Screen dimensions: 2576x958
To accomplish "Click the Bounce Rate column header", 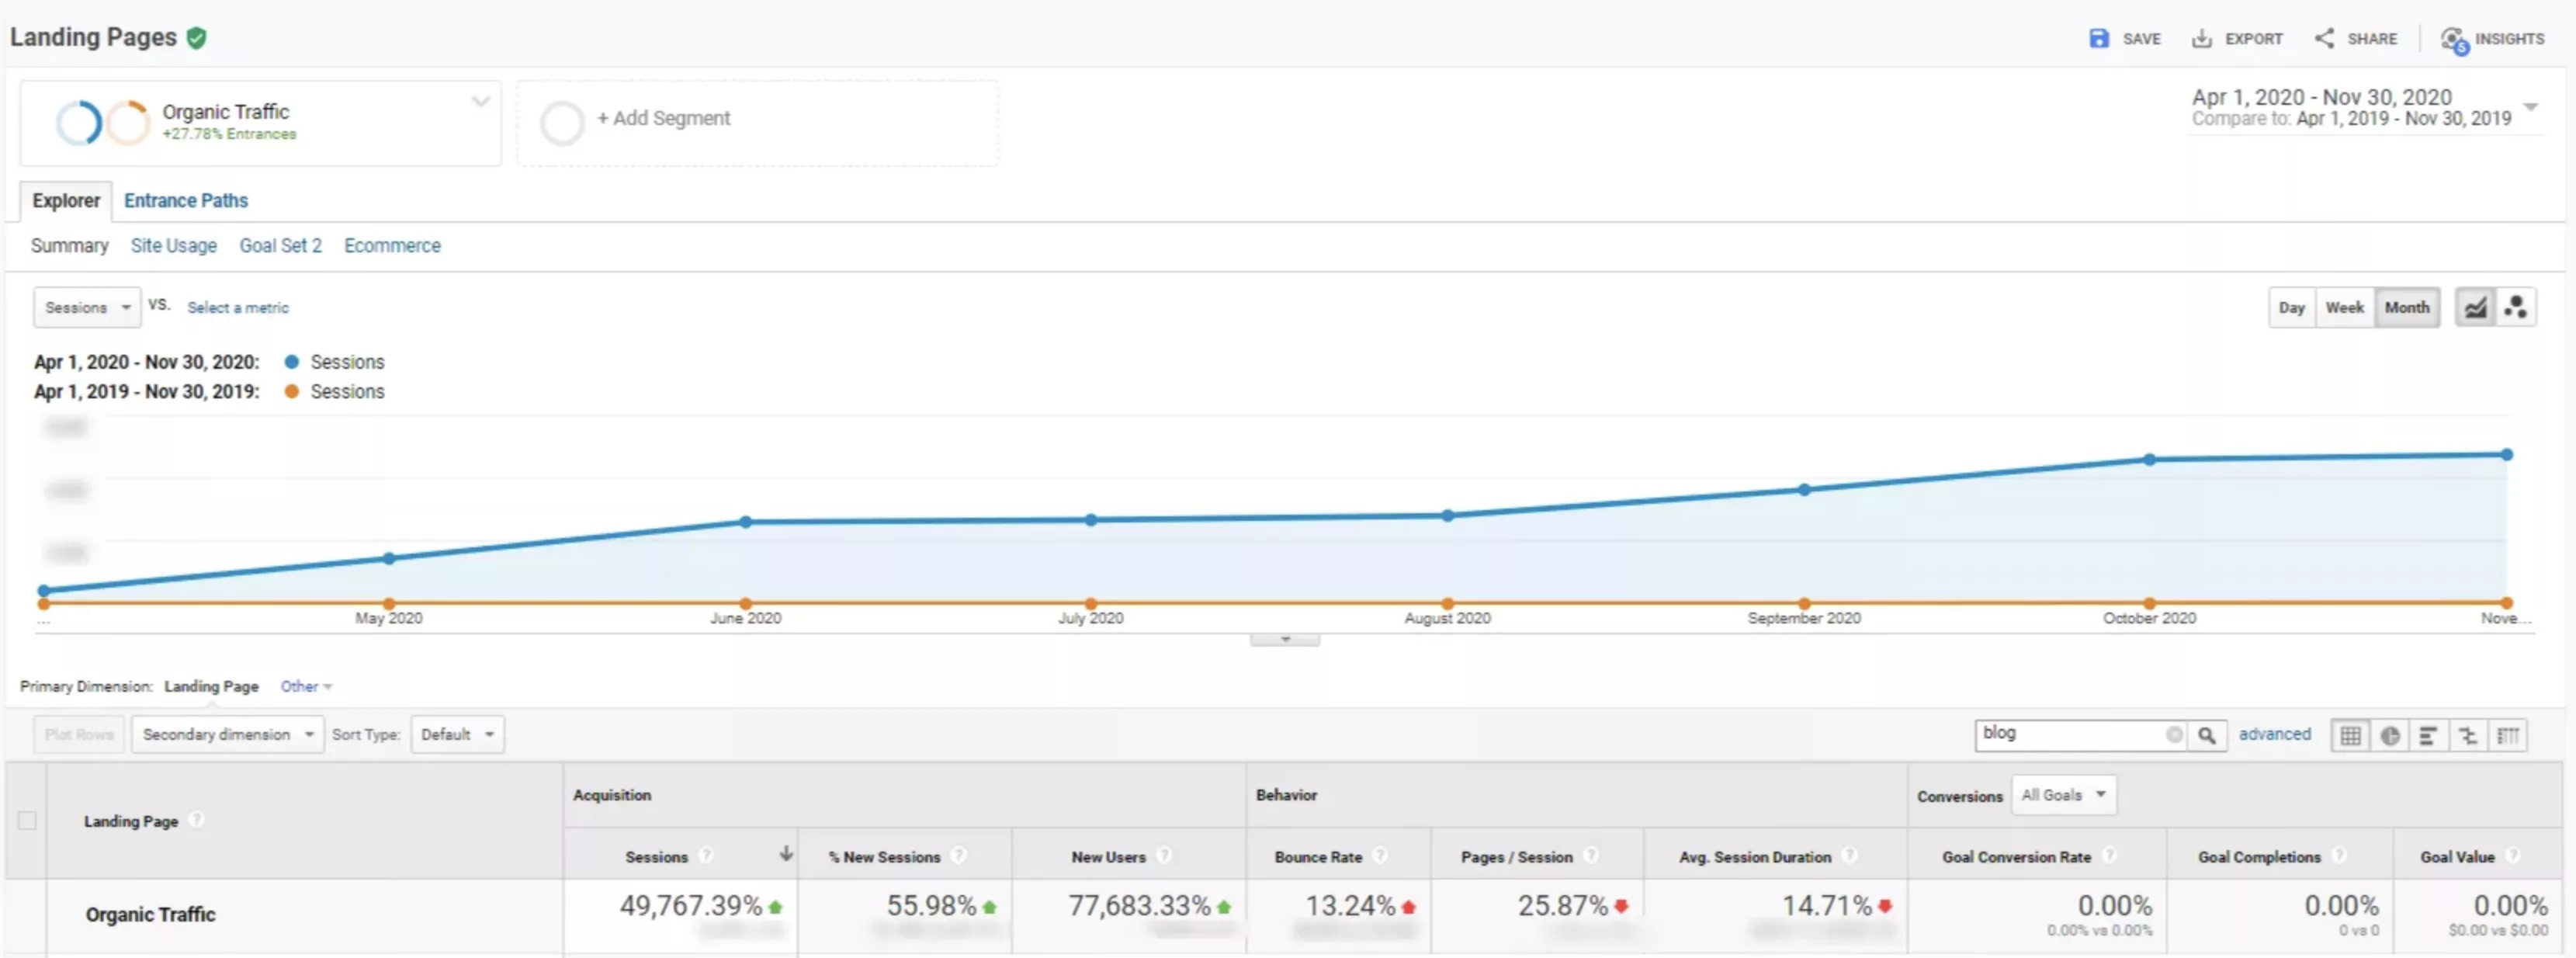I will [1318, 857].
